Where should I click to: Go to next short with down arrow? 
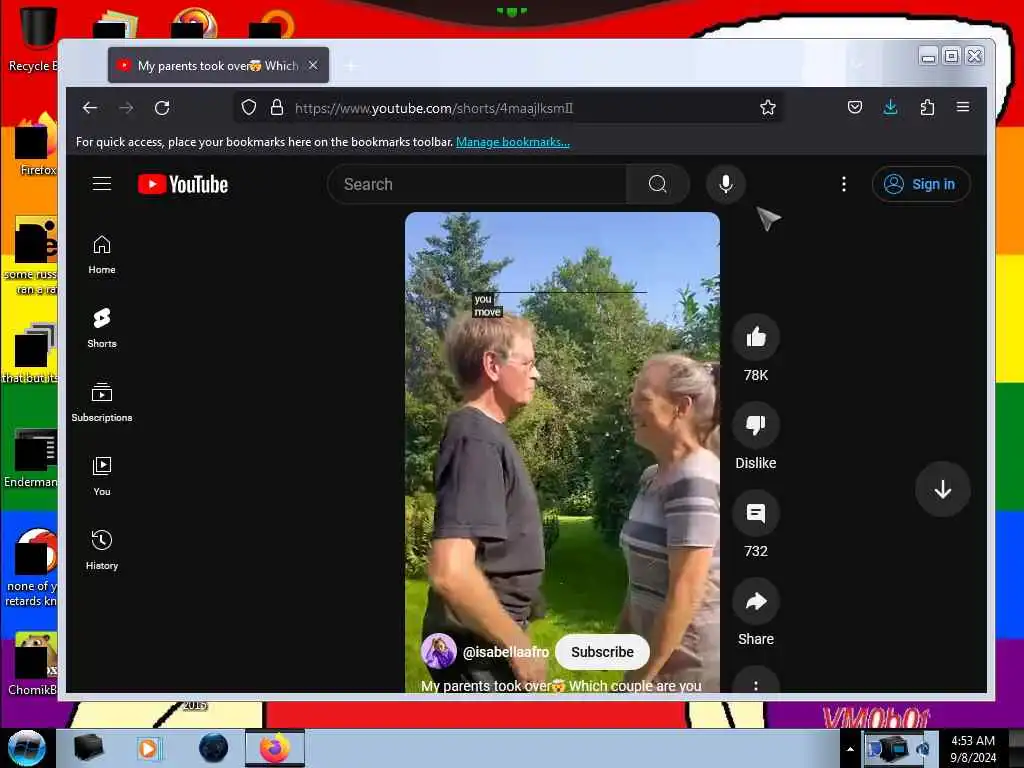tap(942, 489)
